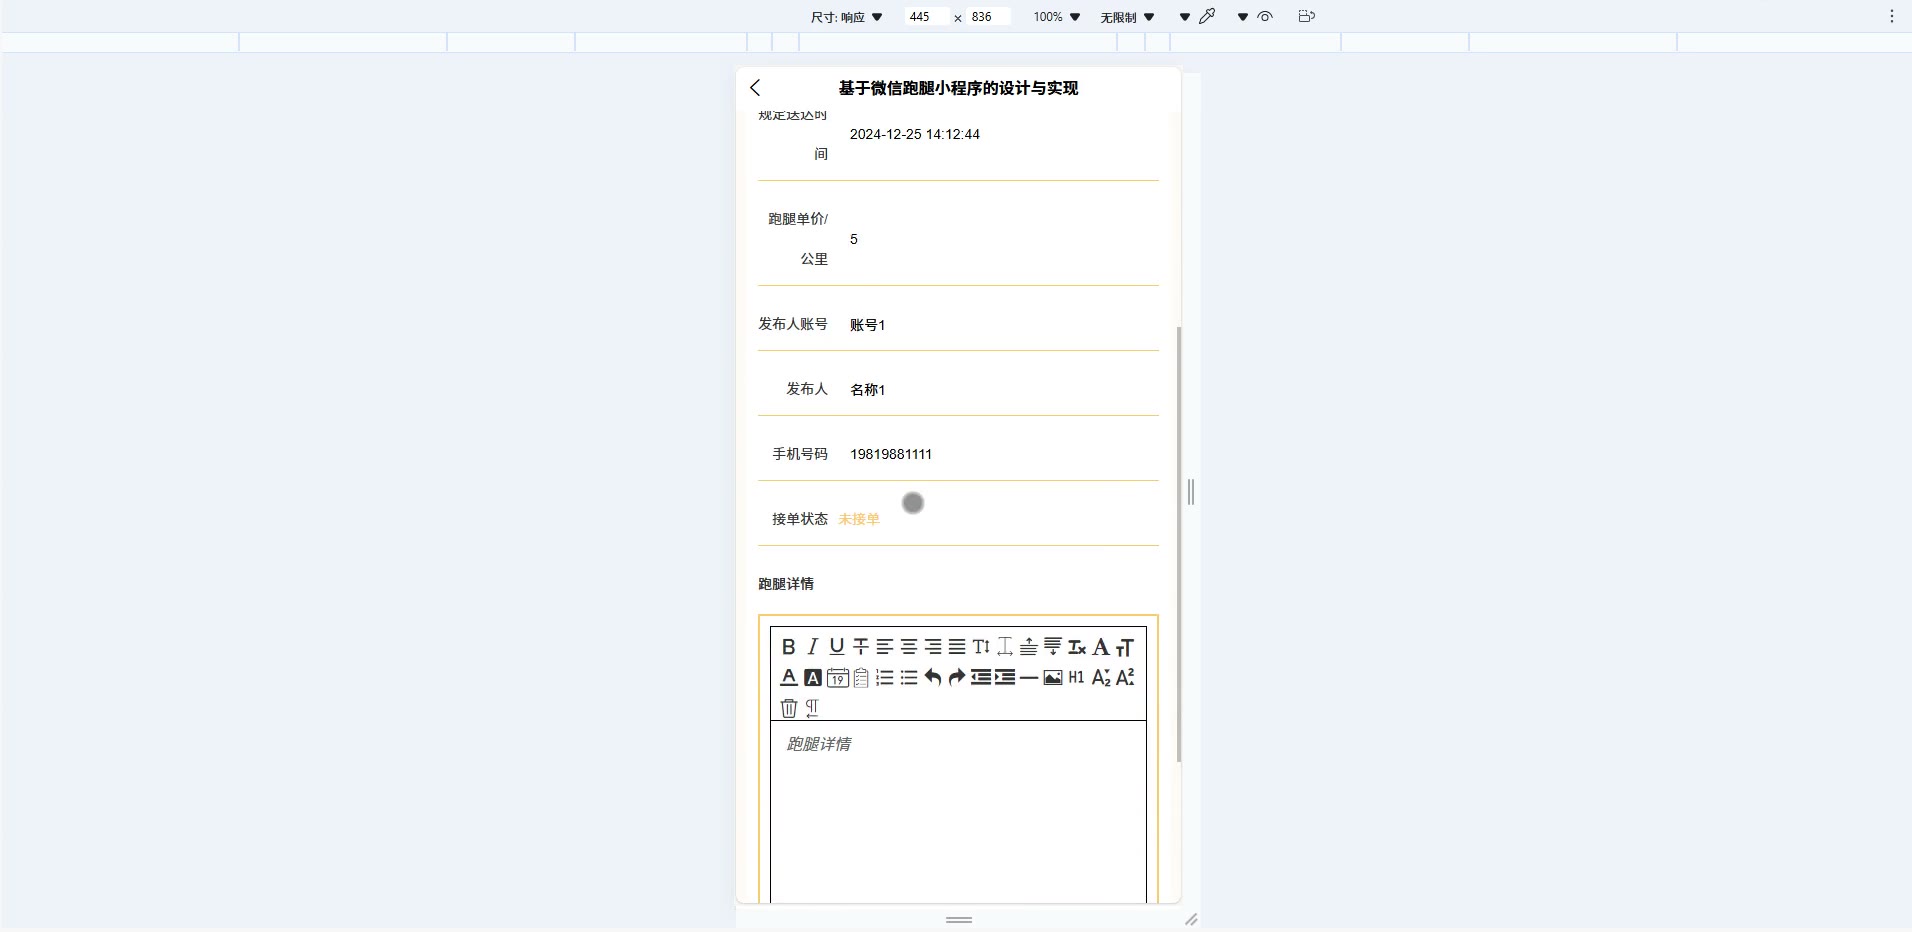Click into the 跑腿详情 rich text area
The height and width of the screenshot is (932, 1912).
[958, 811]
